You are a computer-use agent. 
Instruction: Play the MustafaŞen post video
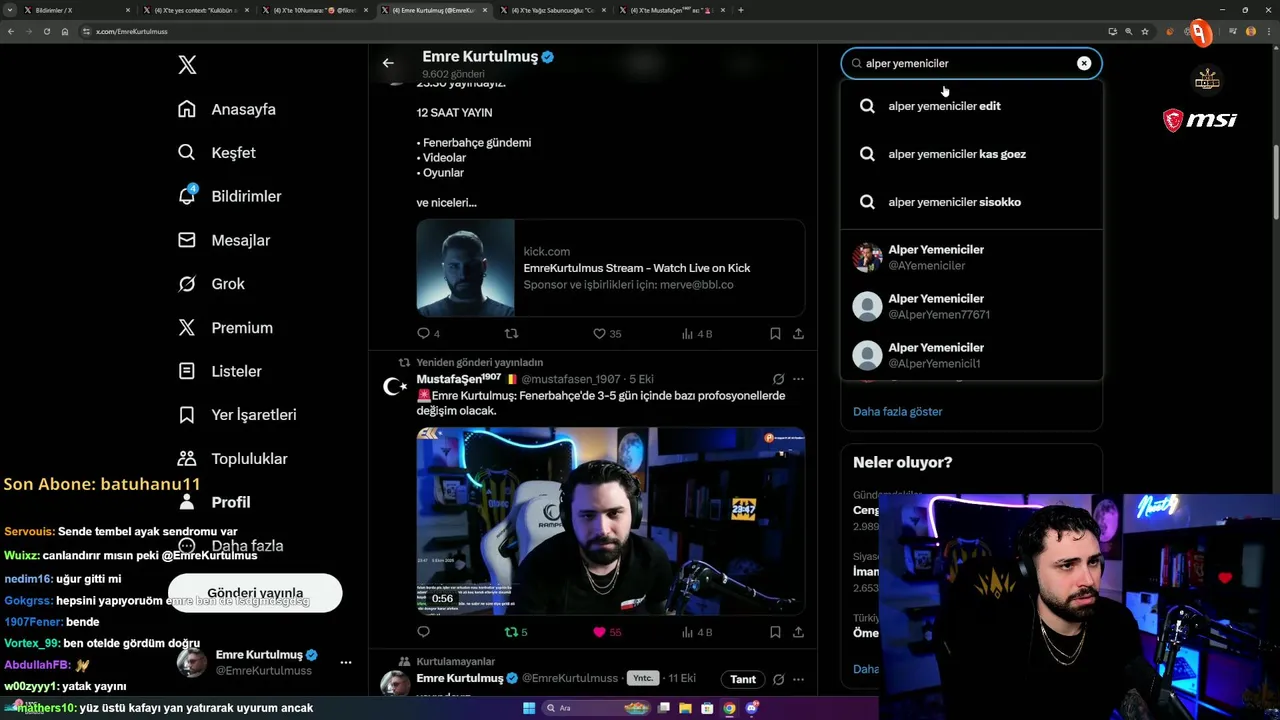(x=610, y=521)
